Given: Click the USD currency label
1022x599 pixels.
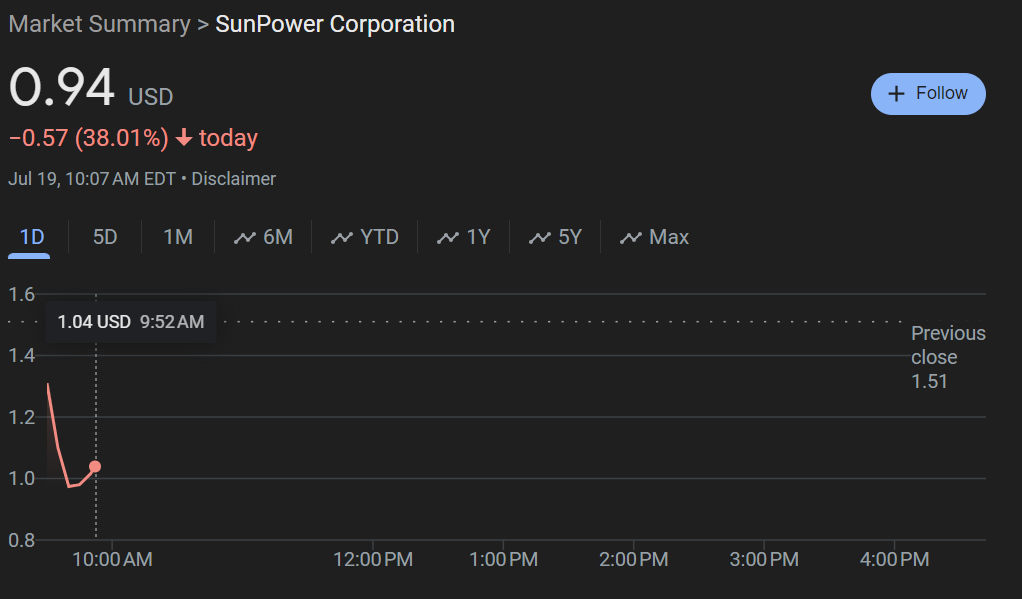Looking at the screenshot, I should click(x=151, y=97).
